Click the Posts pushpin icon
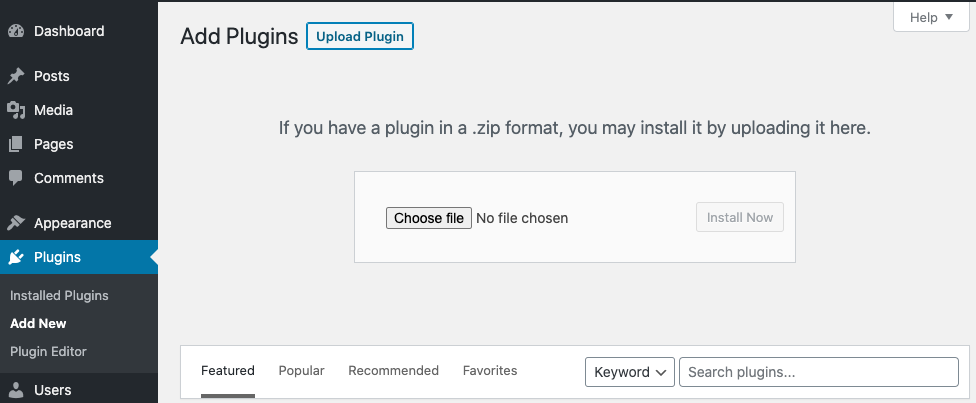Screen dimensions: 976x403 click(16, 76)
